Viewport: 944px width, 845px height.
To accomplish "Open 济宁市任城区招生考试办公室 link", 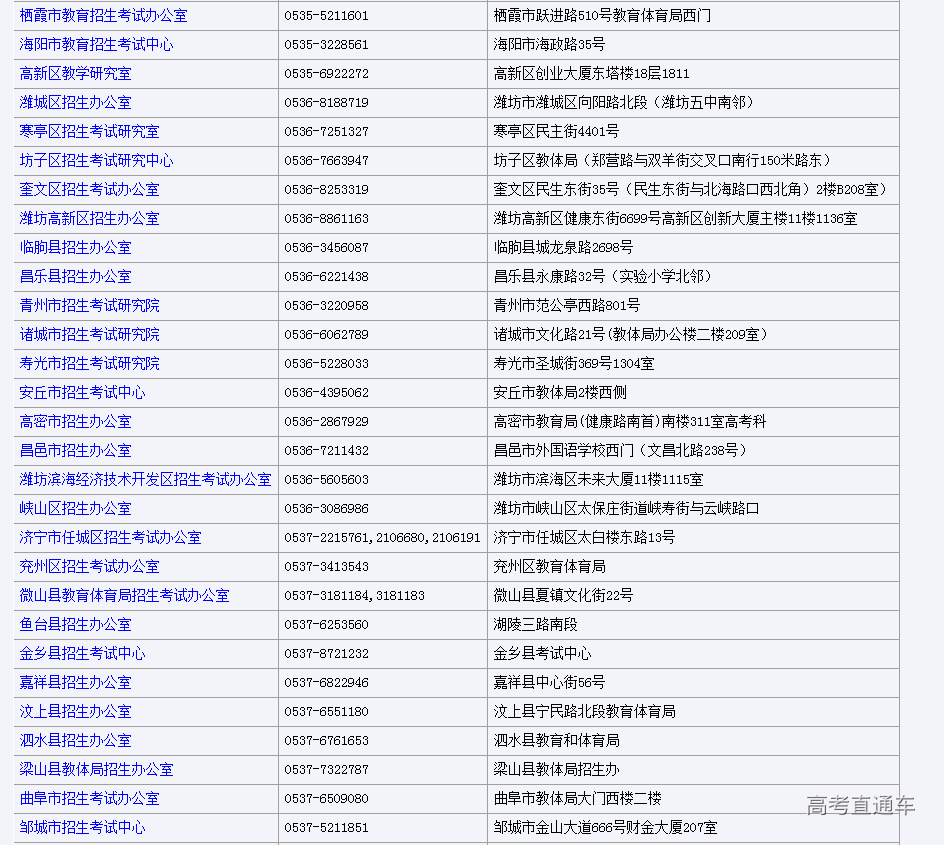I will (110, 538).
